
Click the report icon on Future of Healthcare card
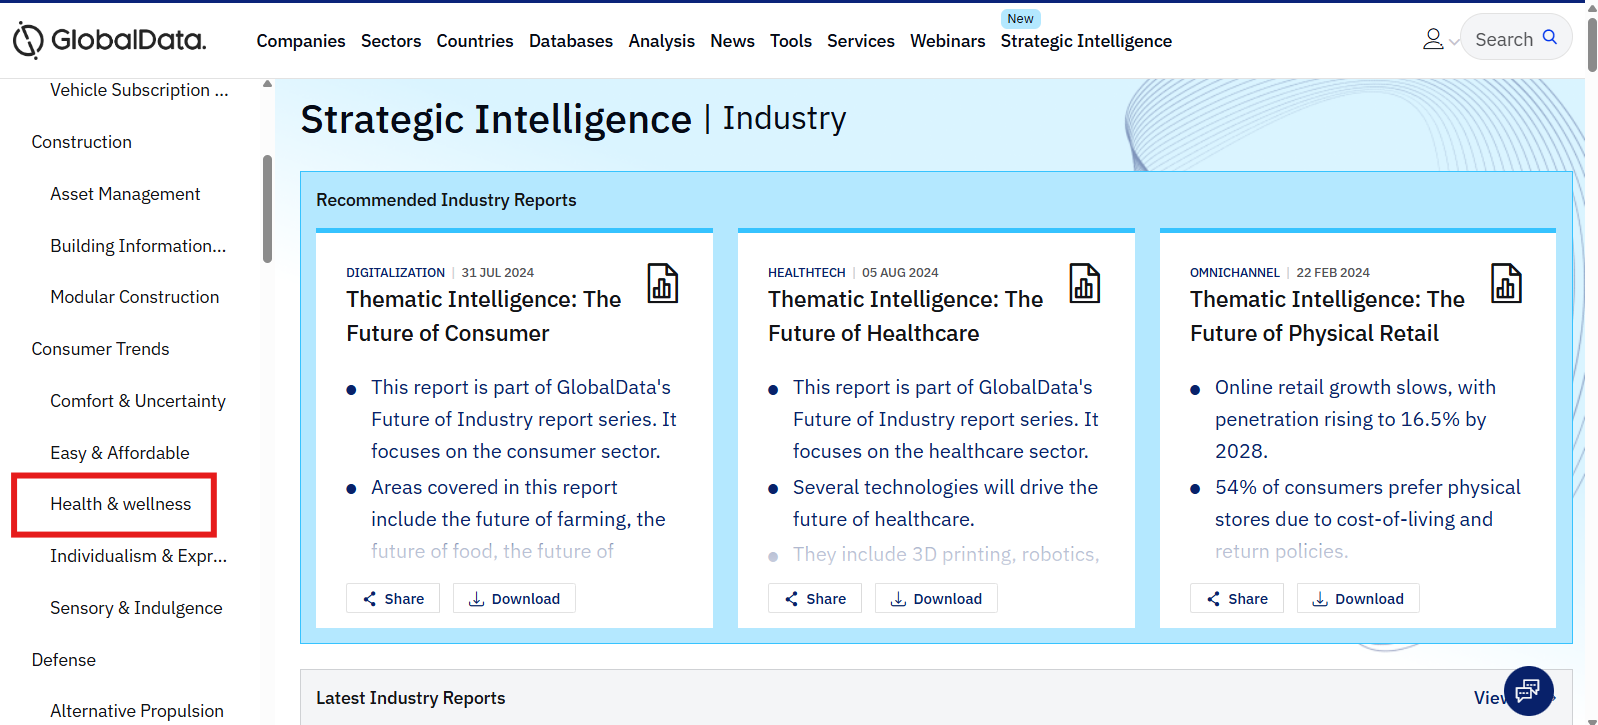[1084, 284]
